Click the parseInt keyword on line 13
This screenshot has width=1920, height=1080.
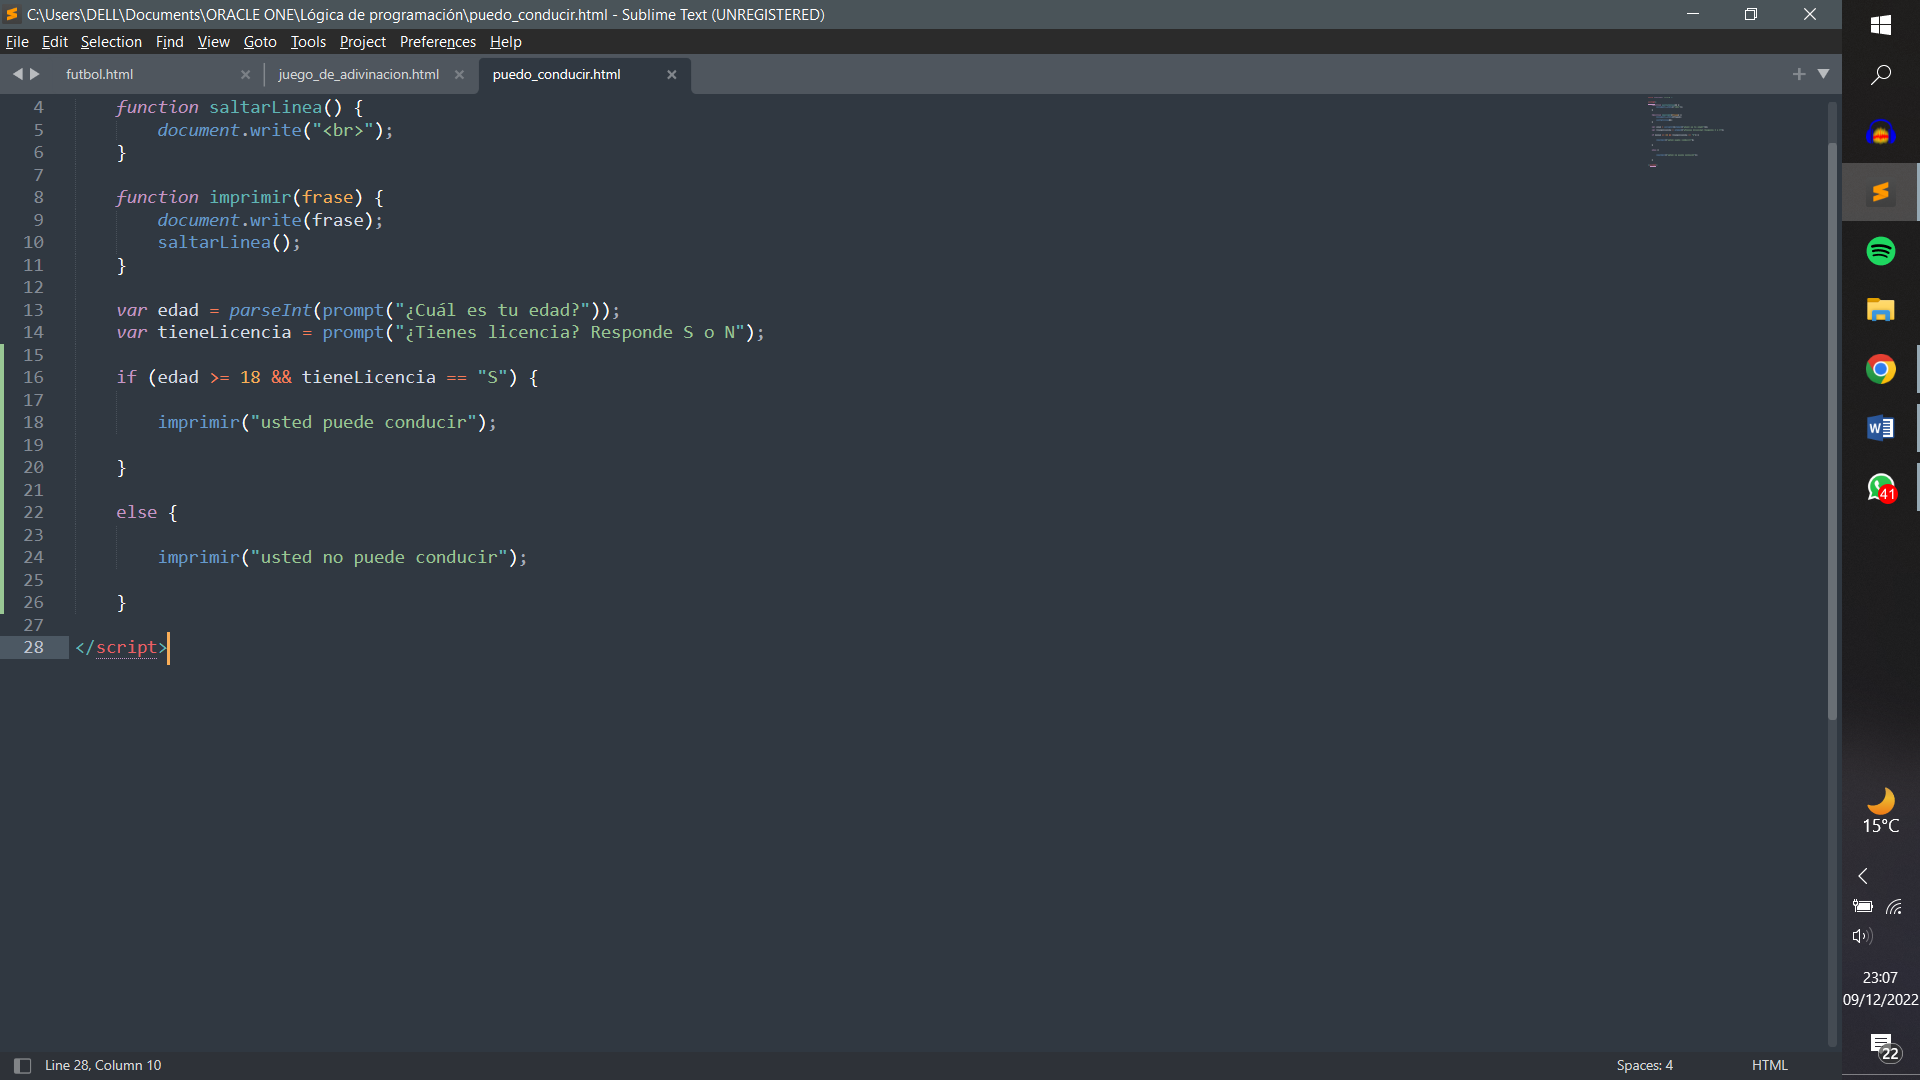[x=270, y=311]
